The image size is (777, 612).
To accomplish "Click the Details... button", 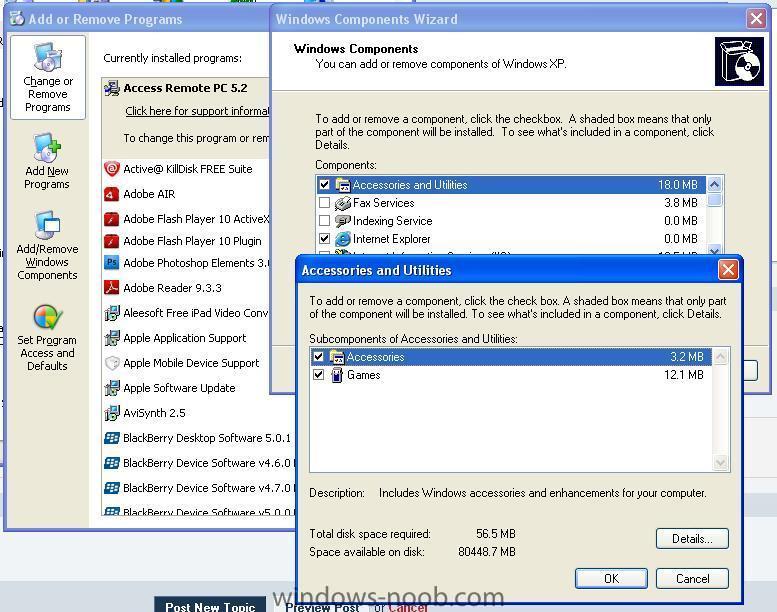I will (692, 539).
